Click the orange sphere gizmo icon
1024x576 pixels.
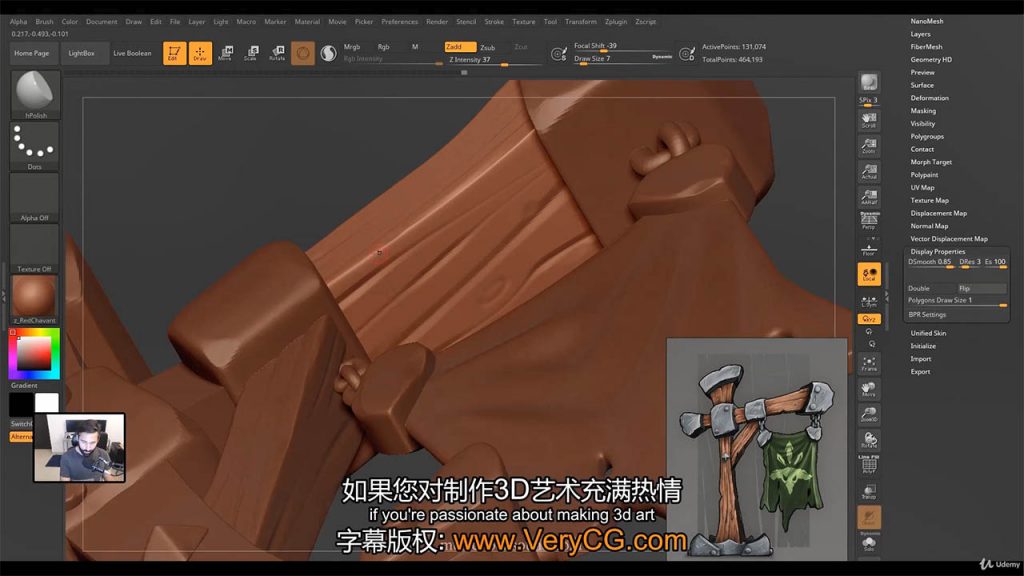[303, 53]
